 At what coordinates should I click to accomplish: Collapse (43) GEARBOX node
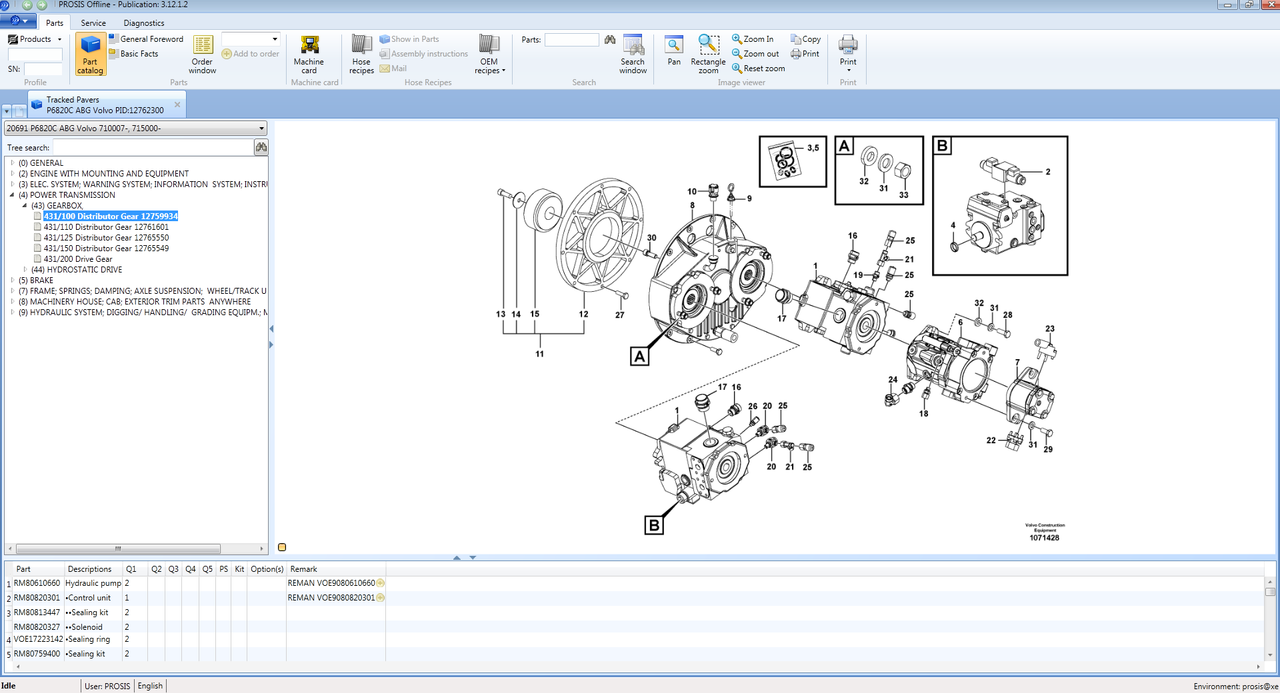click(x=25, y=206)
